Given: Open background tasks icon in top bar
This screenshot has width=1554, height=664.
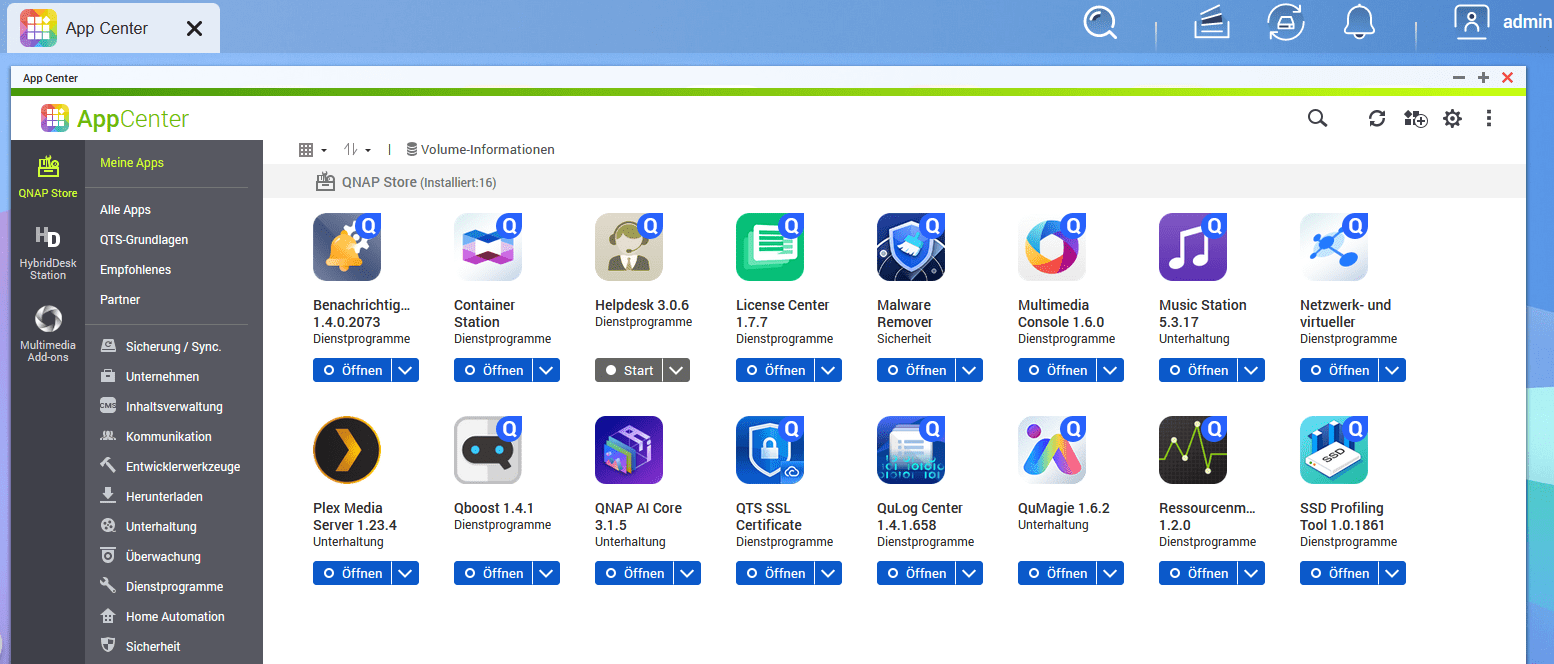Looking at the screenshot, I should coord(1211,22).
